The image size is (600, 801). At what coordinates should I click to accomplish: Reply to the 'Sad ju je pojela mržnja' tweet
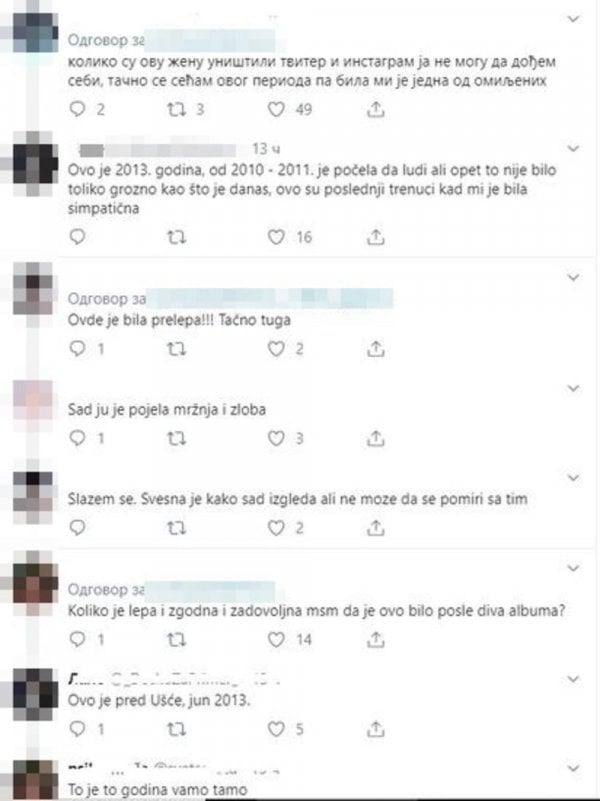pos(77,438)
